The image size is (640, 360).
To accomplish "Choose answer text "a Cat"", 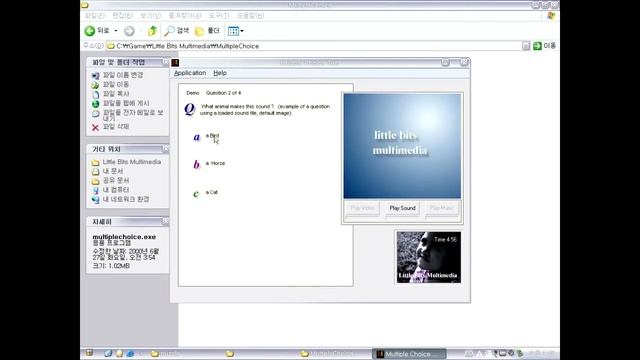I will [211, 192].
